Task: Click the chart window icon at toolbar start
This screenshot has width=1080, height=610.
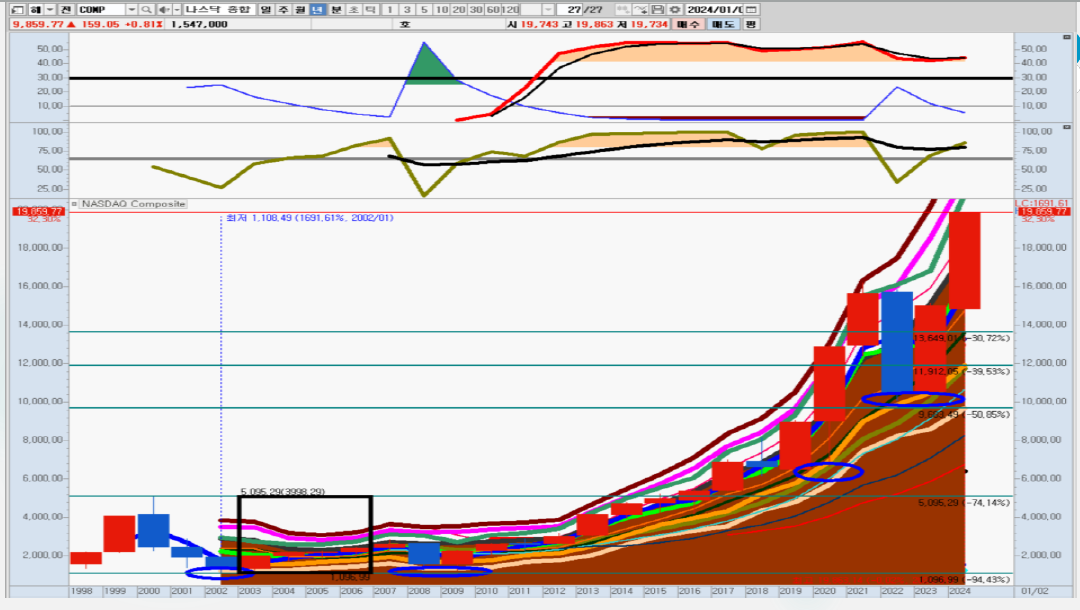Action: click(x=18, y=10)
